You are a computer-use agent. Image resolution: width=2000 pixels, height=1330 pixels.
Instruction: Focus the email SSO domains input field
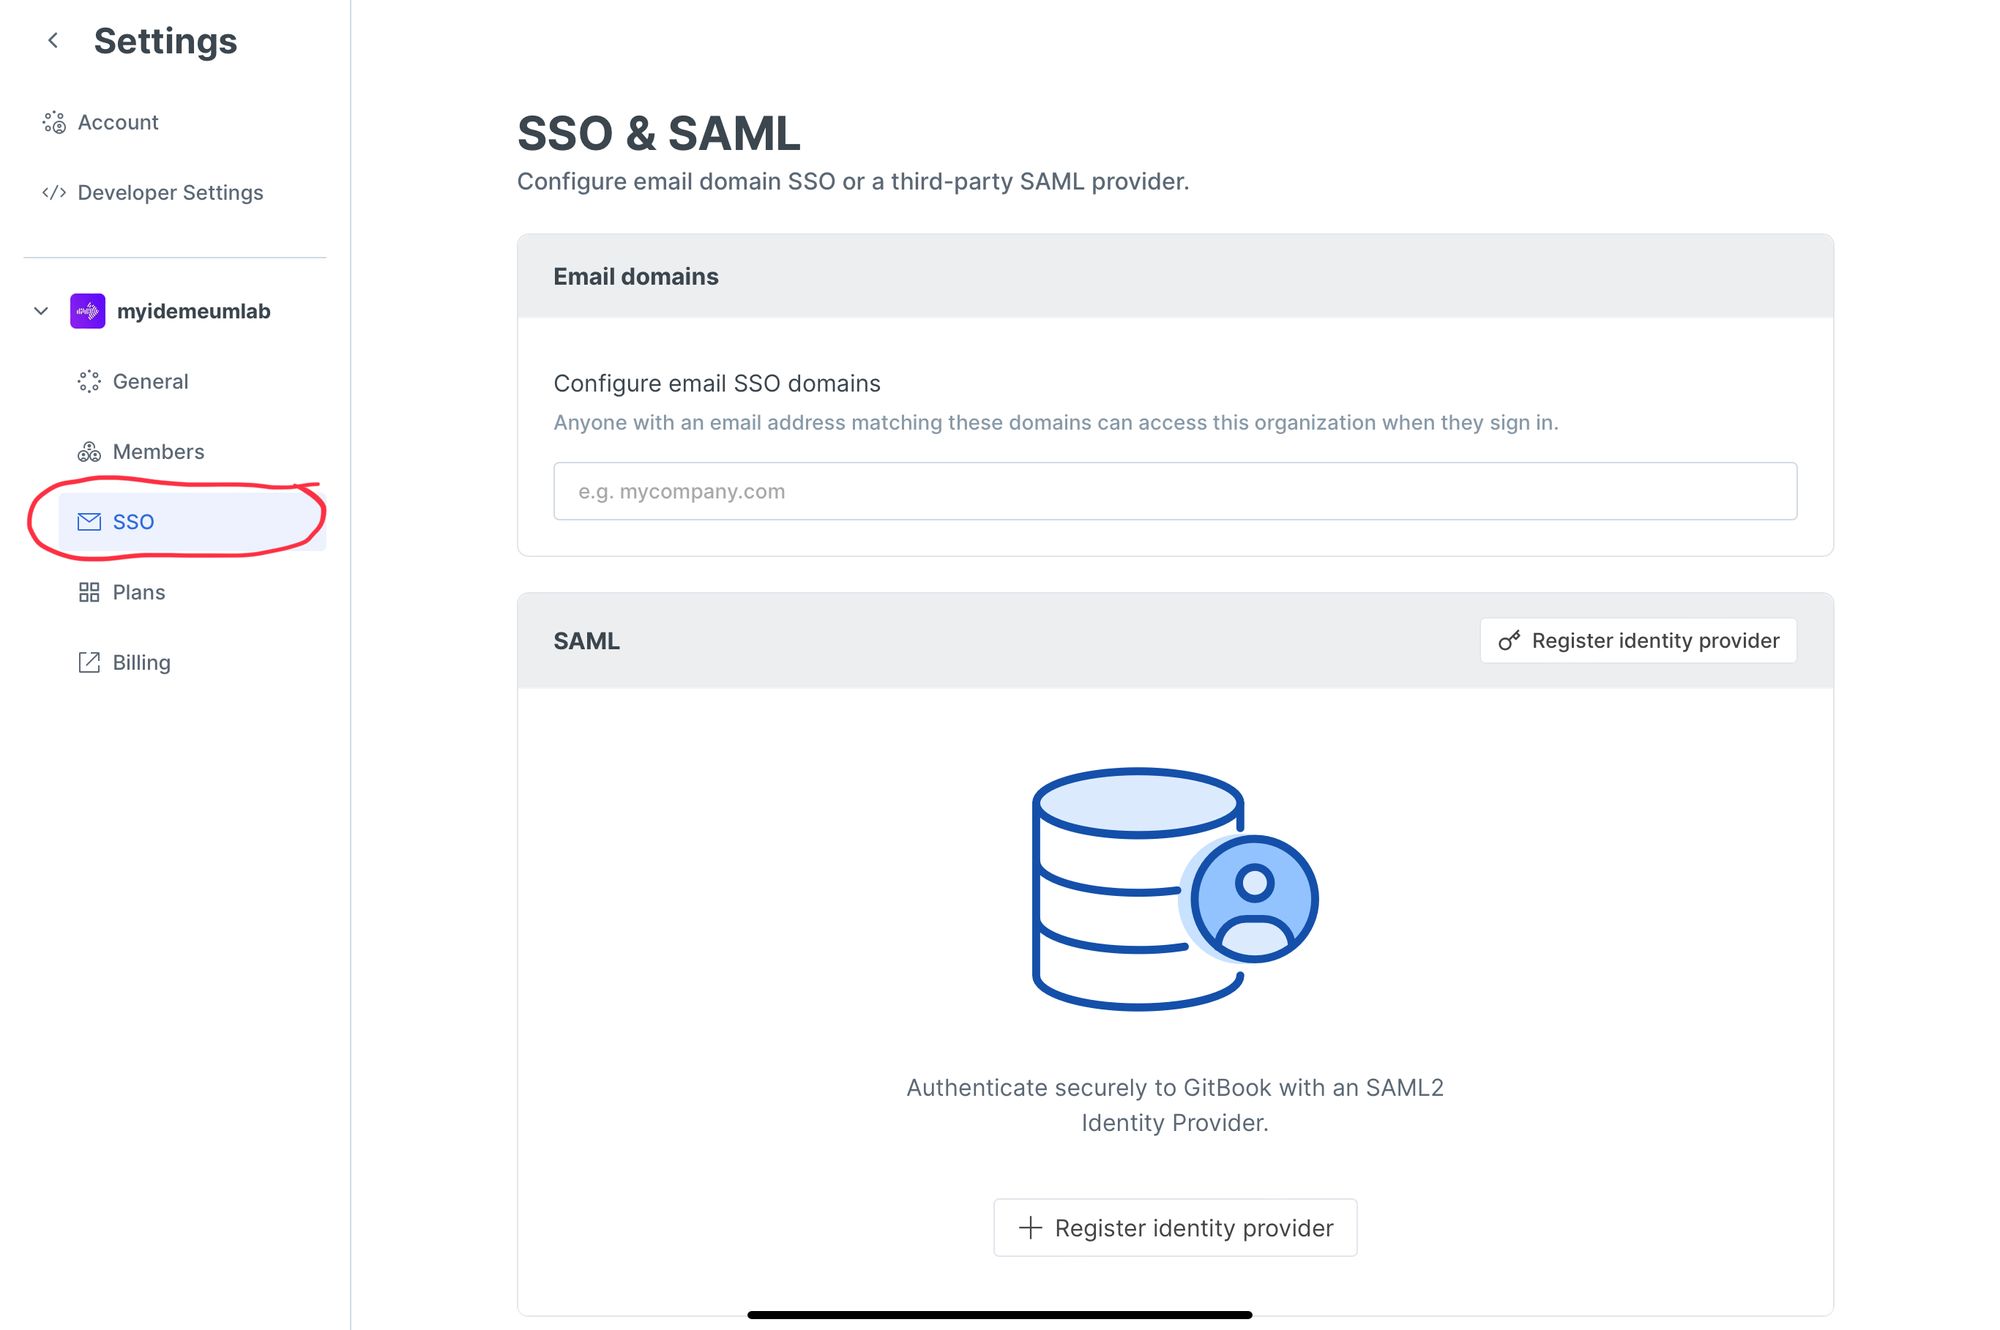click(1175, 491)
